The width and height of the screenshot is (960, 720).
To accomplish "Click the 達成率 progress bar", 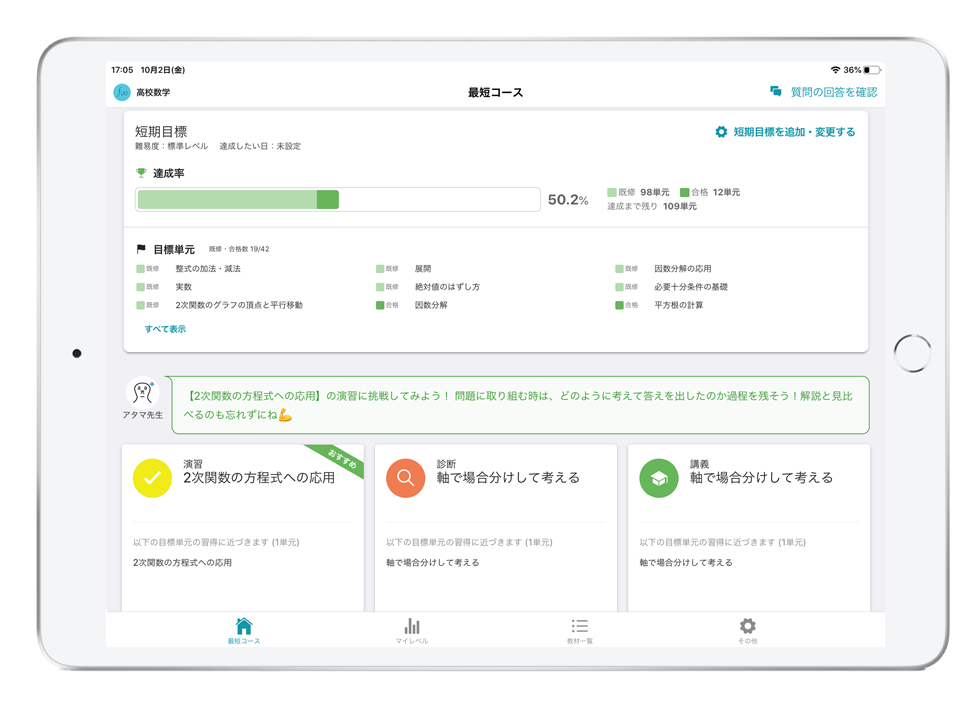I will click(x=338, y=200).
